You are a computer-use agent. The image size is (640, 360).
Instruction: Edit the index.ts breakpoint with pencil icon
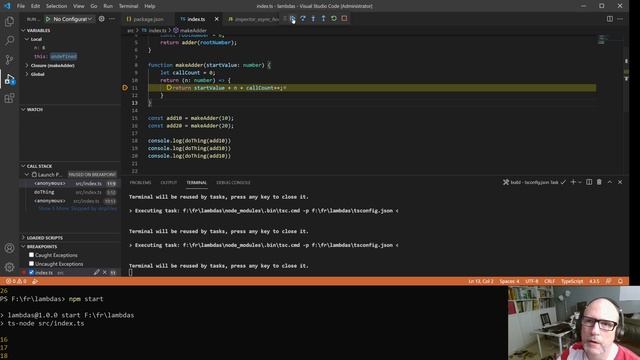pos(96,272)
